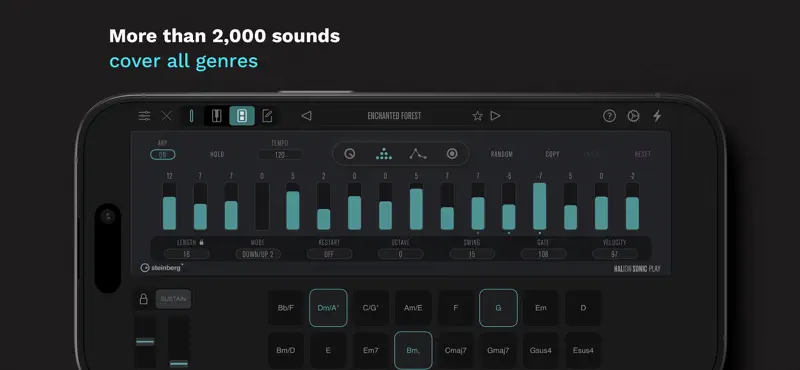The height and width of the screenshot is (370, 800).
Task: Open the Octave value field showing 0
Action: [x=401, y=254]
